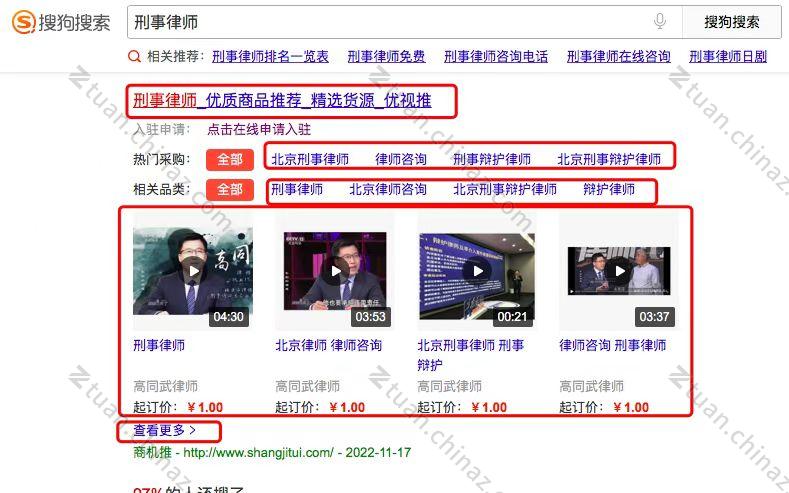Click the shangjitui.com source URL
This screenshot has width=789, height=493.
(x=258, y=452)
